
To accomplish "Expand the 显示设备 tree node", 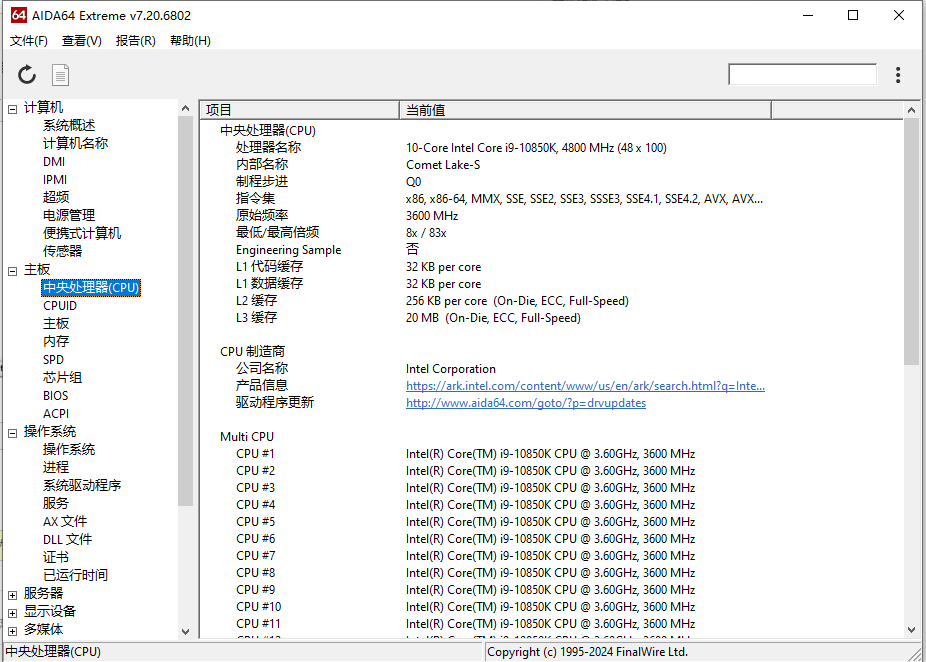I will tap(12, 613).
